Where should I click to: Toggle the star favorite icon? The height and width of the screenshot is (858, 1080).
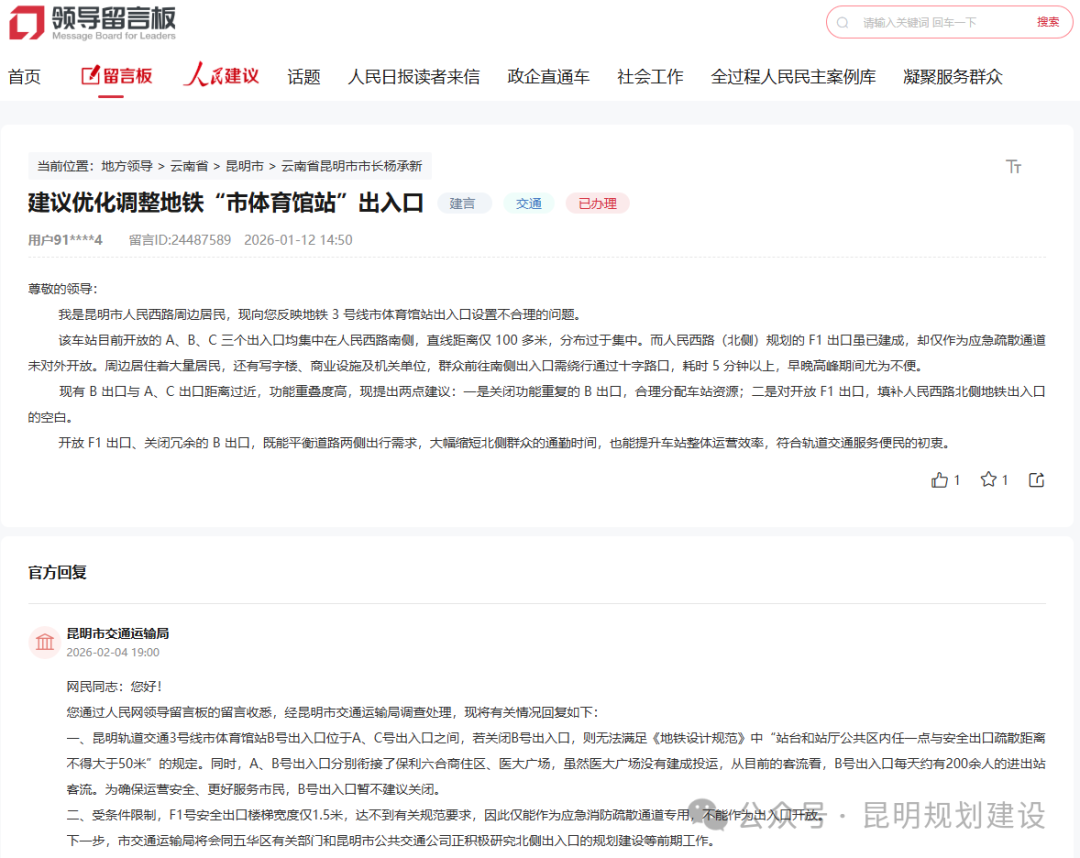986,480
